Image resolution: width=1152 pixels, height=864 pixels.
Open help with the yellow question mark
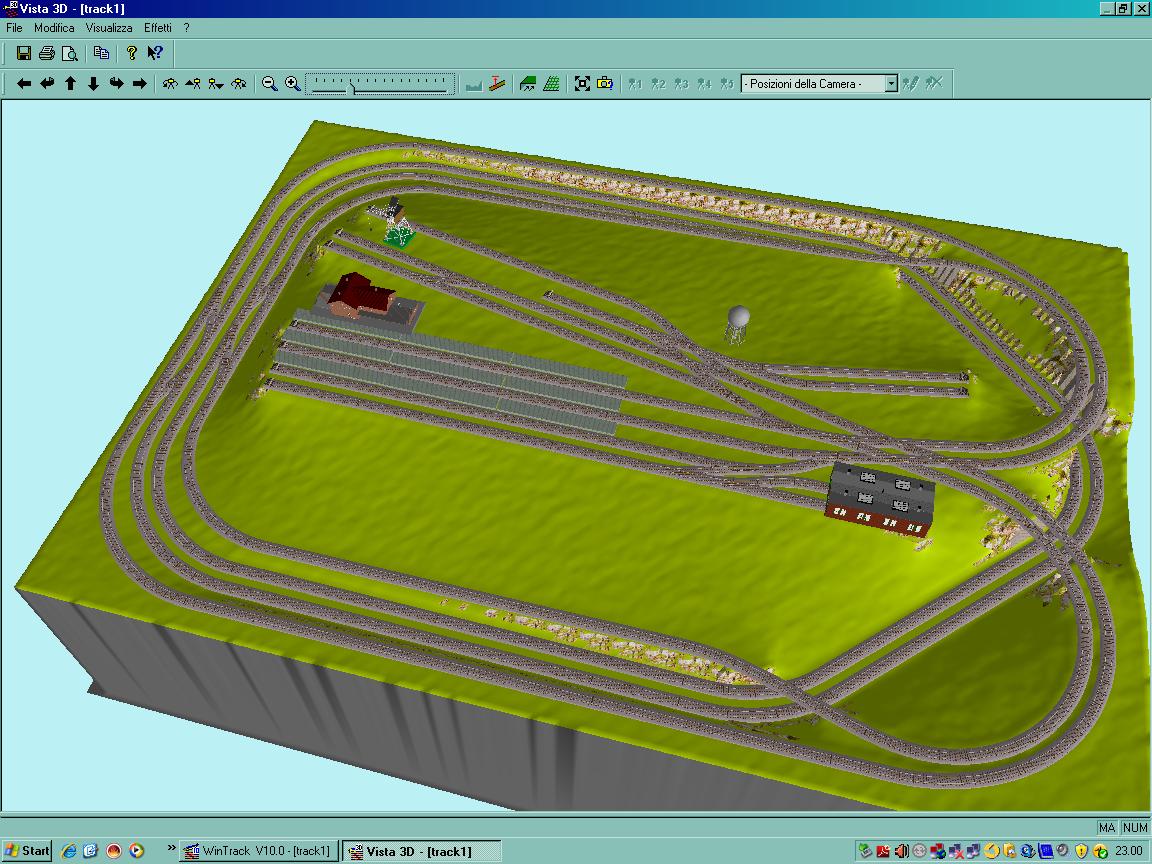(132, 53)
